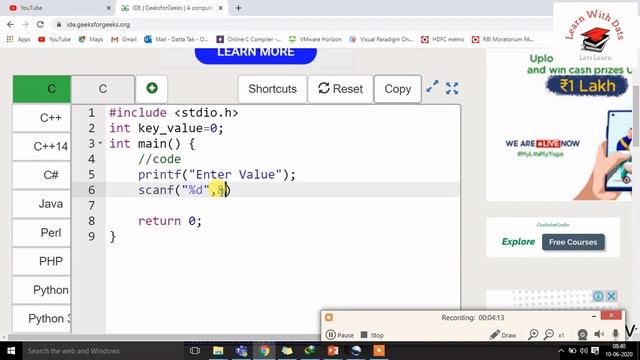Open Task View on the taskbar
The height and width of the screenshot is (360, 640).
[195, 351]
